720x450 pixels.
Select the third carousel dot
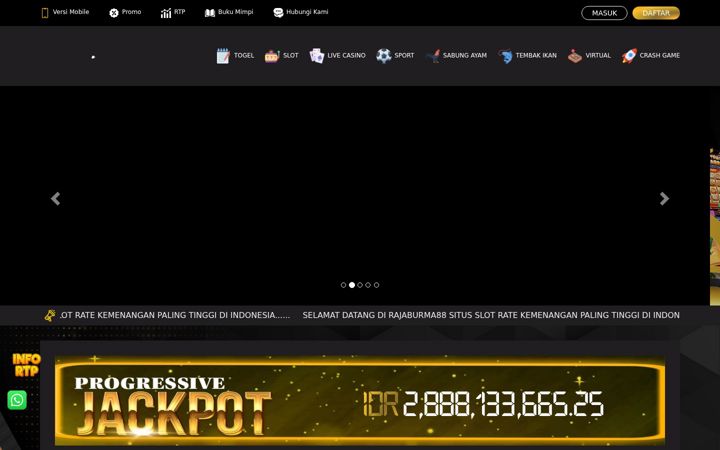click(360, 285)
